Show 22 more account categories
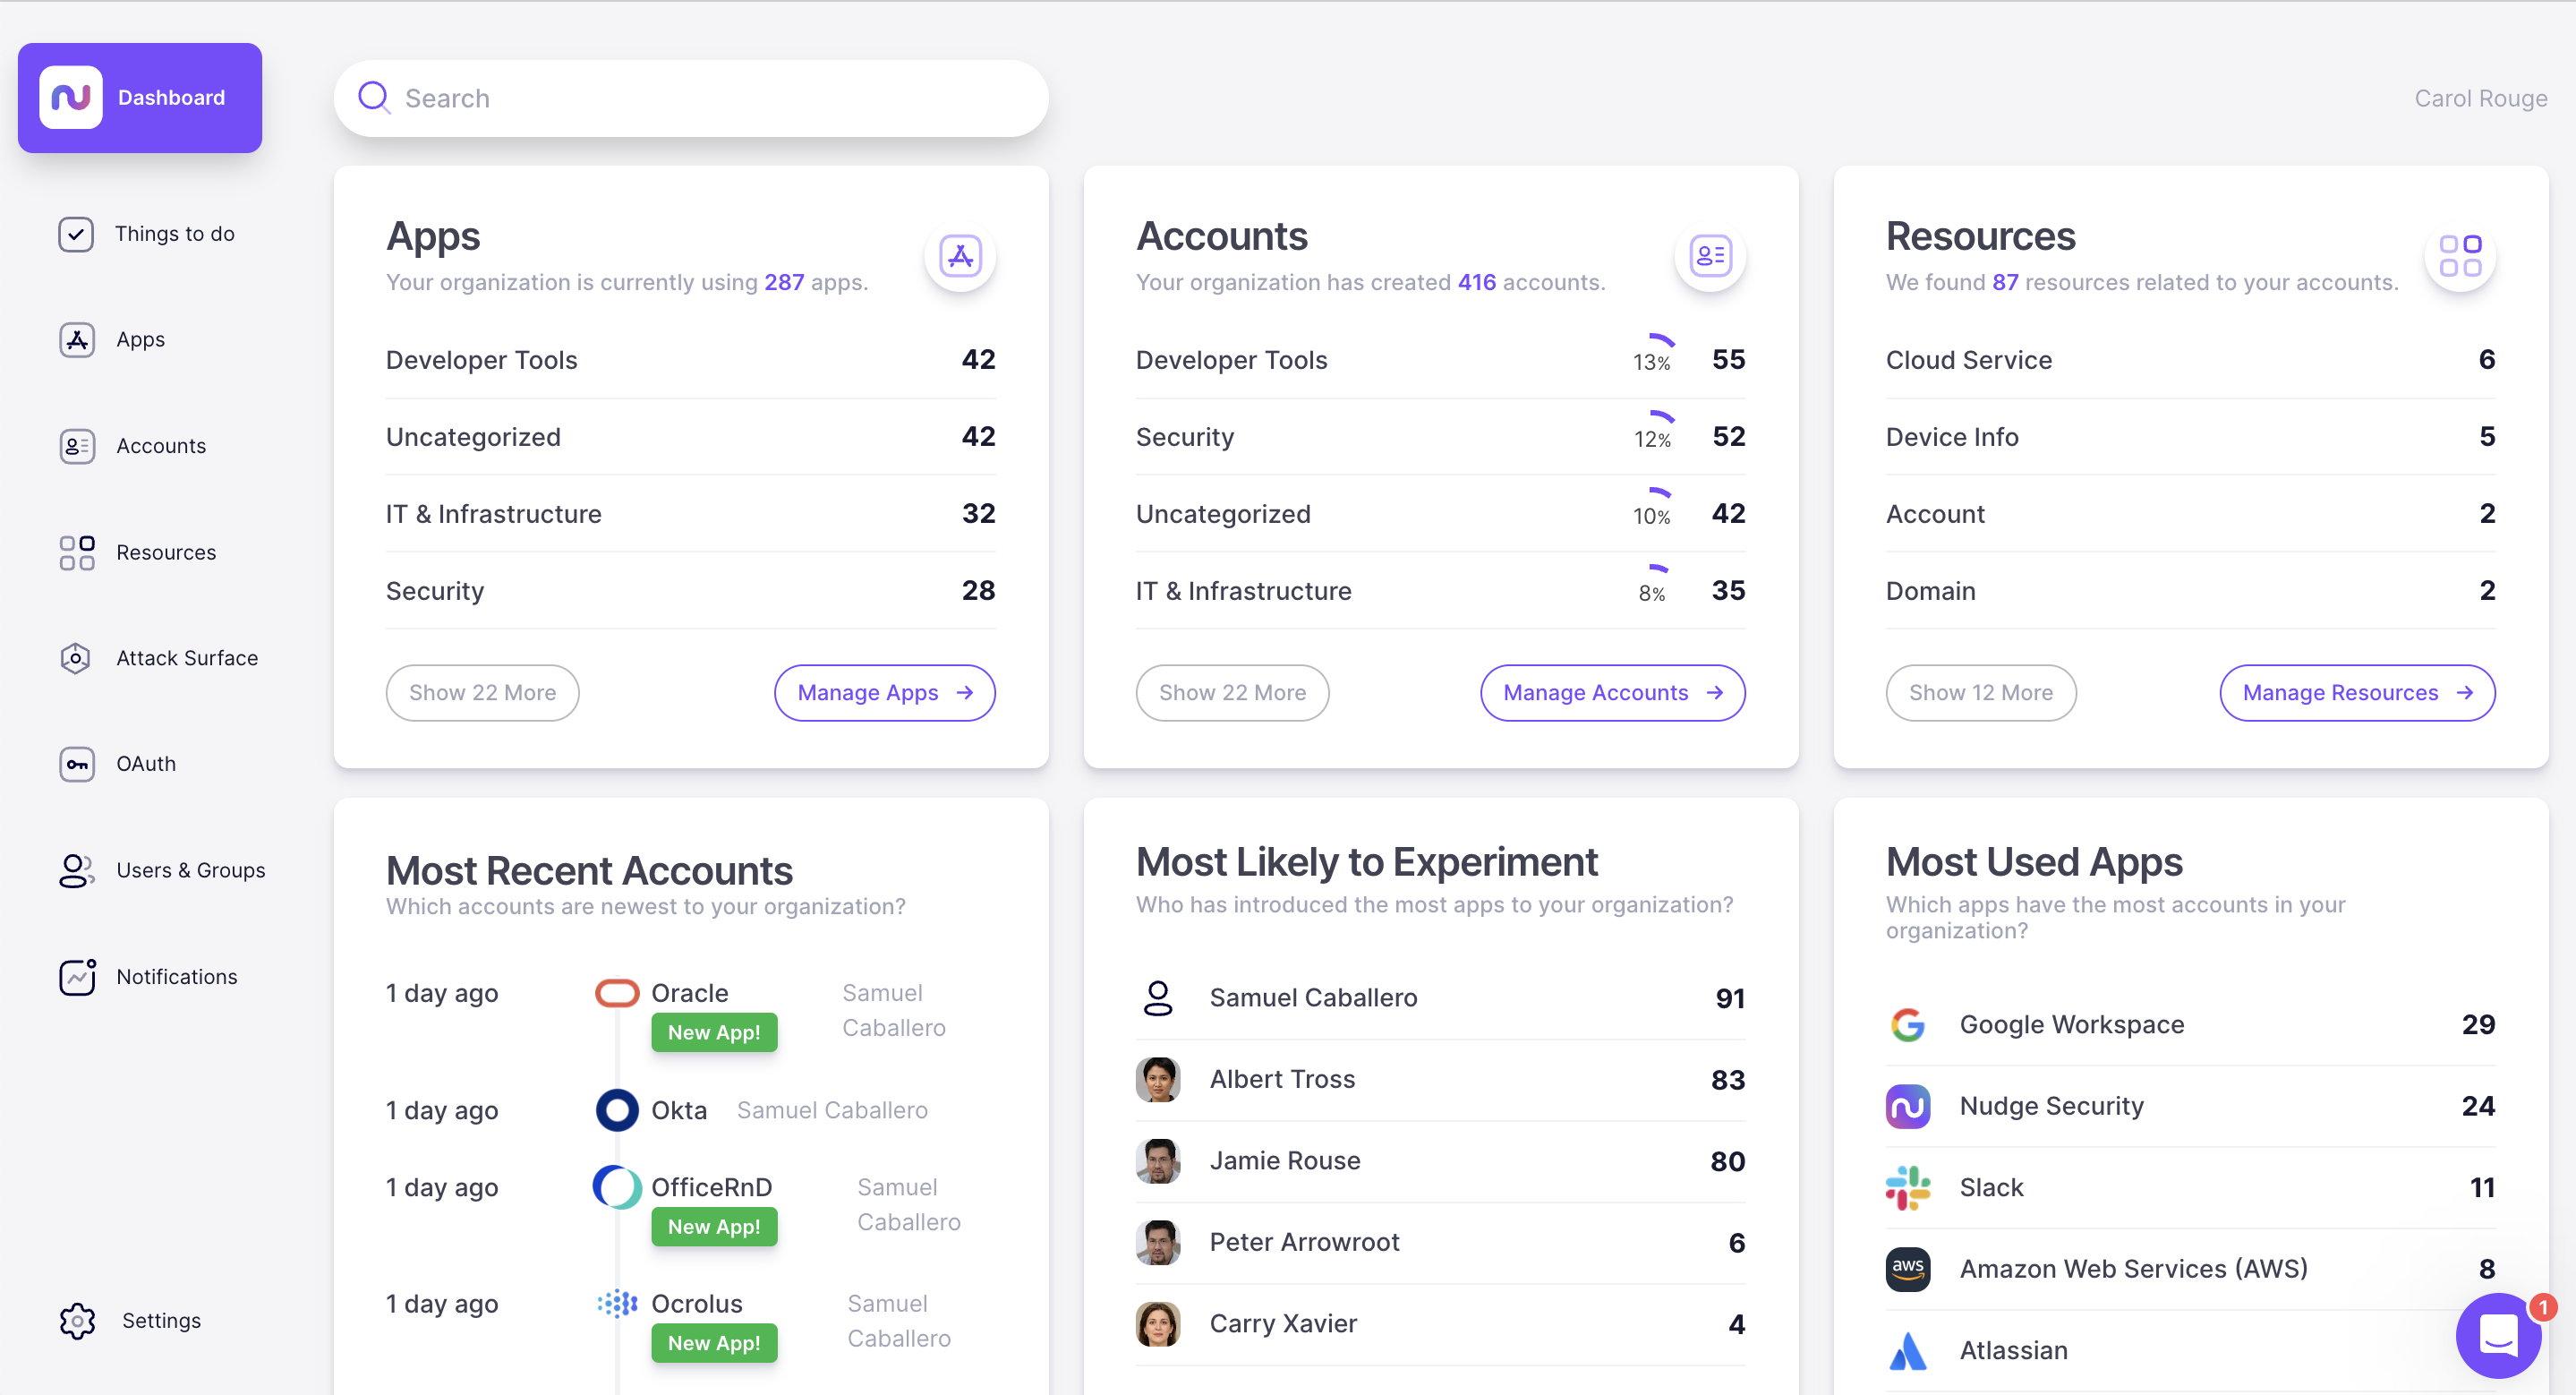 tap(1232, 692)
